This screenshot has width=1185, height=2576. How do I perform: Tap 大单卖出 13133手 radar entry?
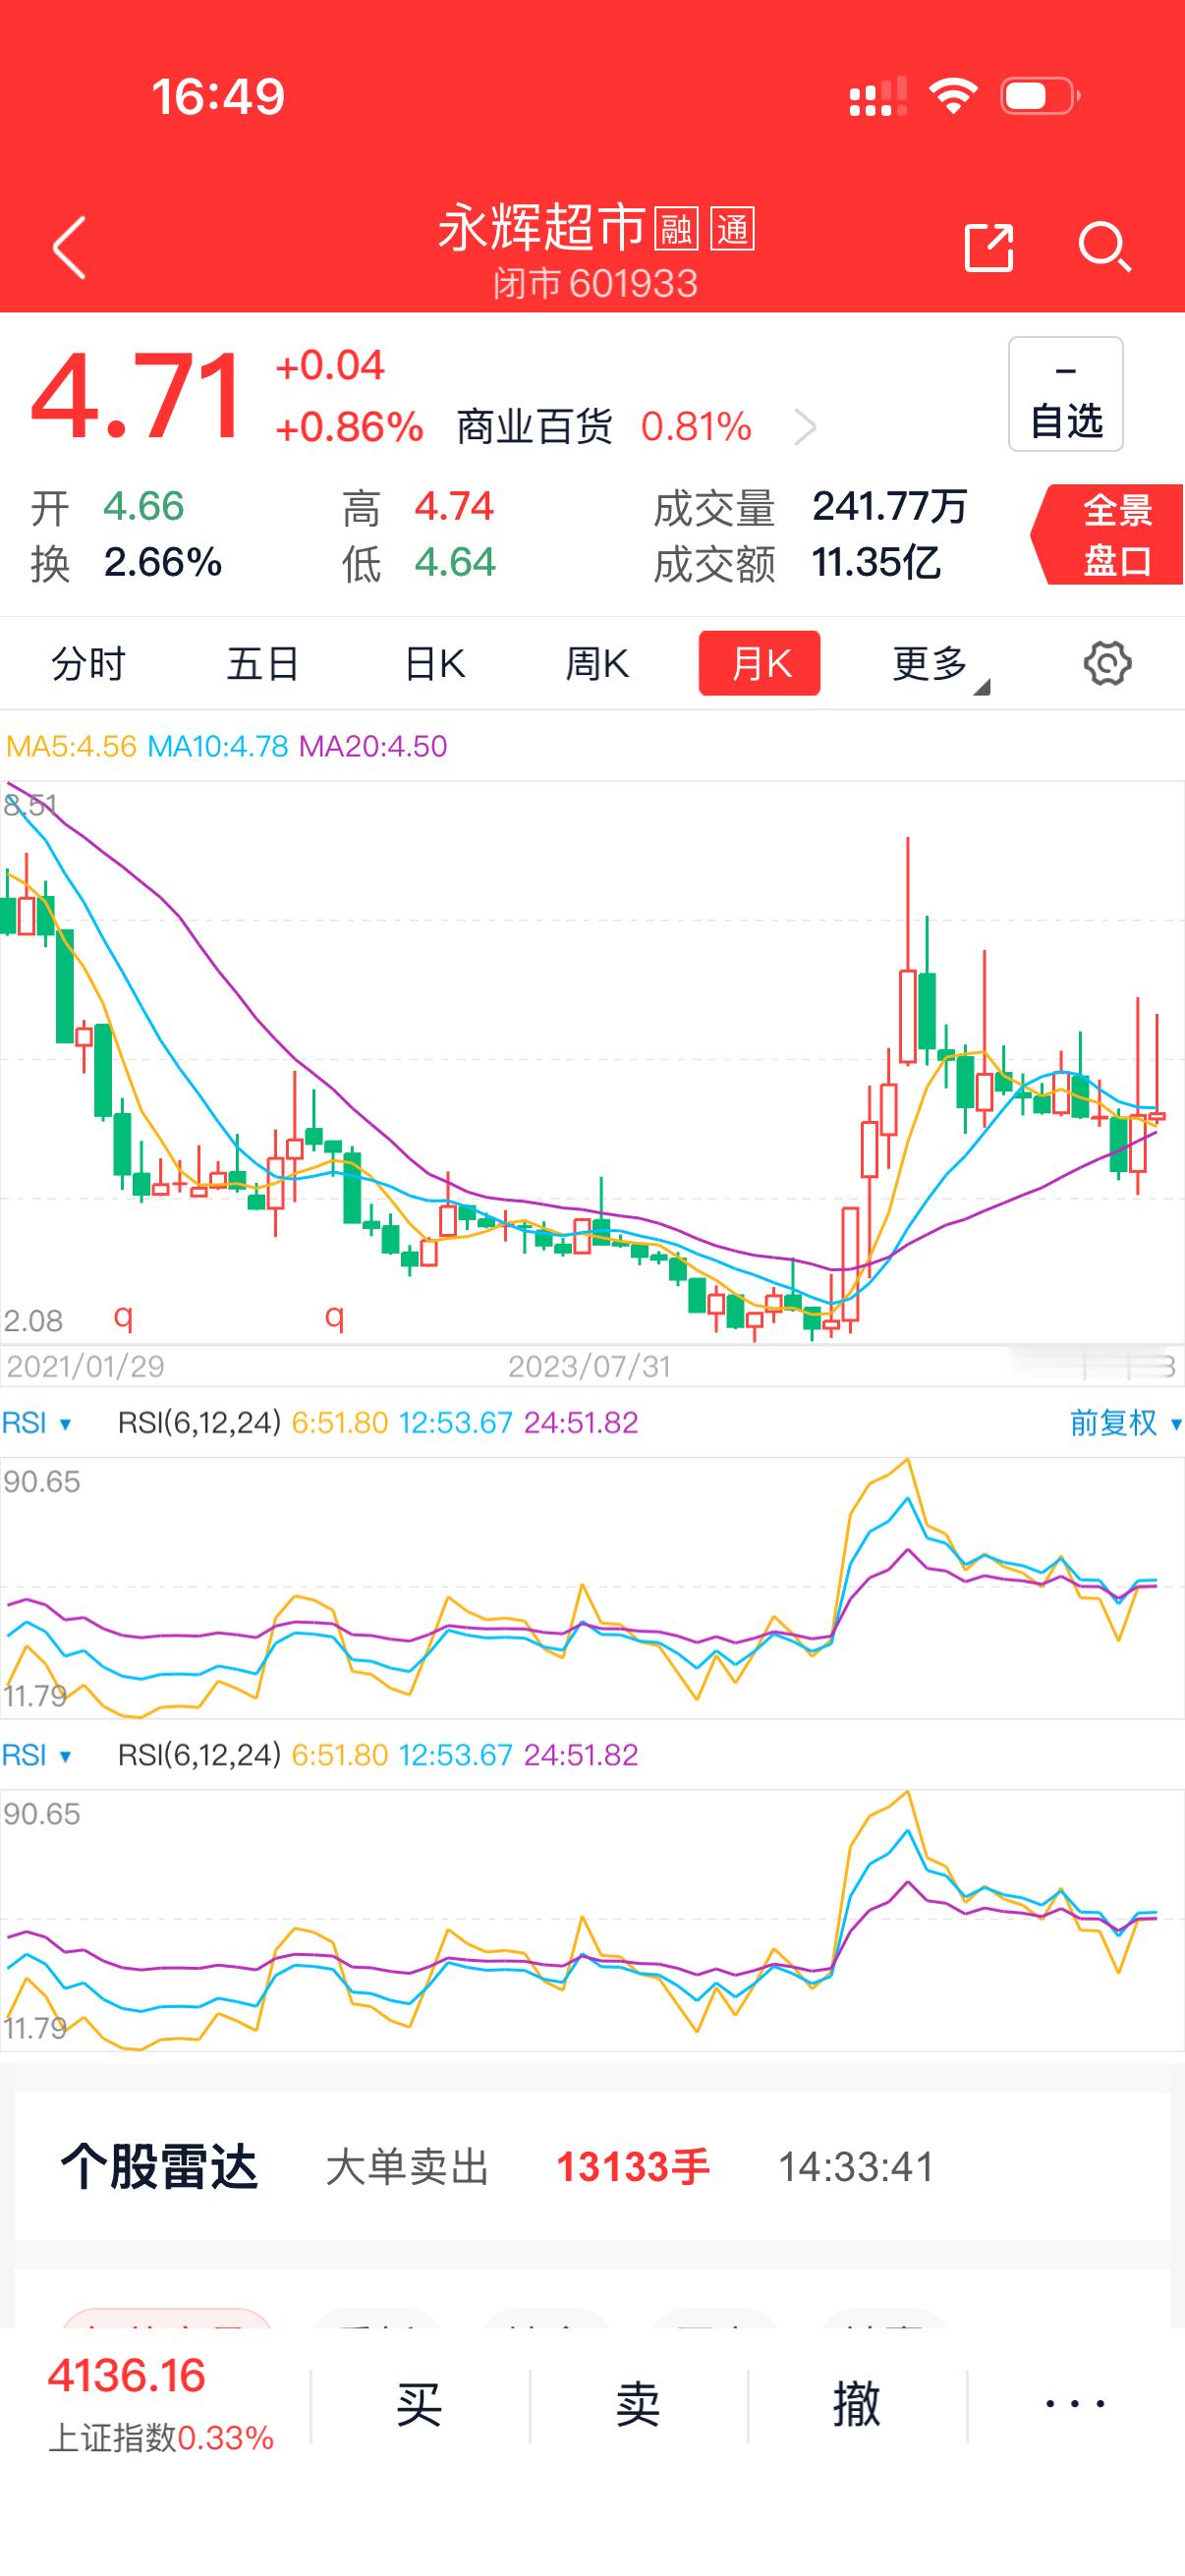click(518, 2167)
